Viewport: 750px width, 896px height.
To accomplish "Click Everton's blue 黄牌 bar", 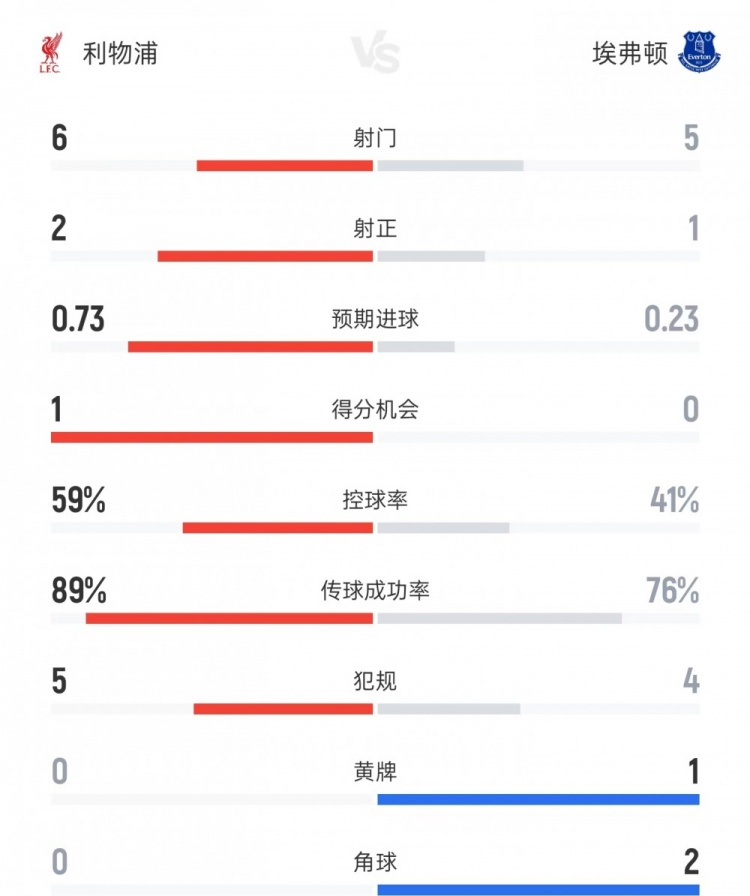I will click(538, 799).
